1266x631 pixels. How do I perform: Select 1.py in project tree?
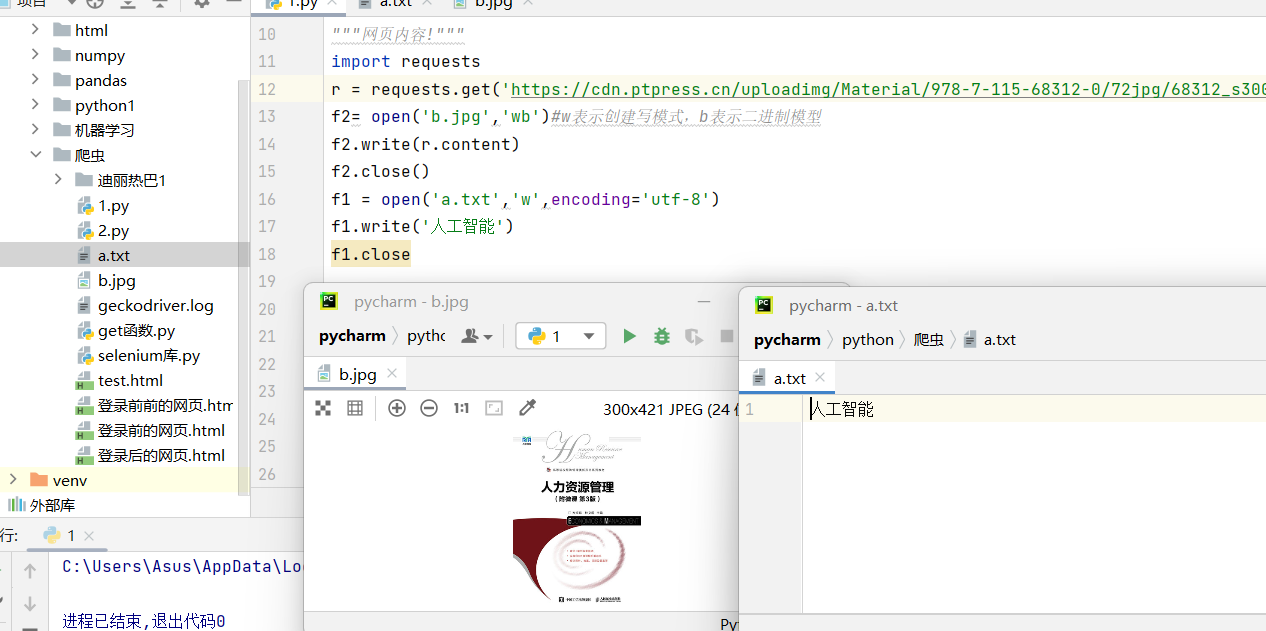[113, 205]
